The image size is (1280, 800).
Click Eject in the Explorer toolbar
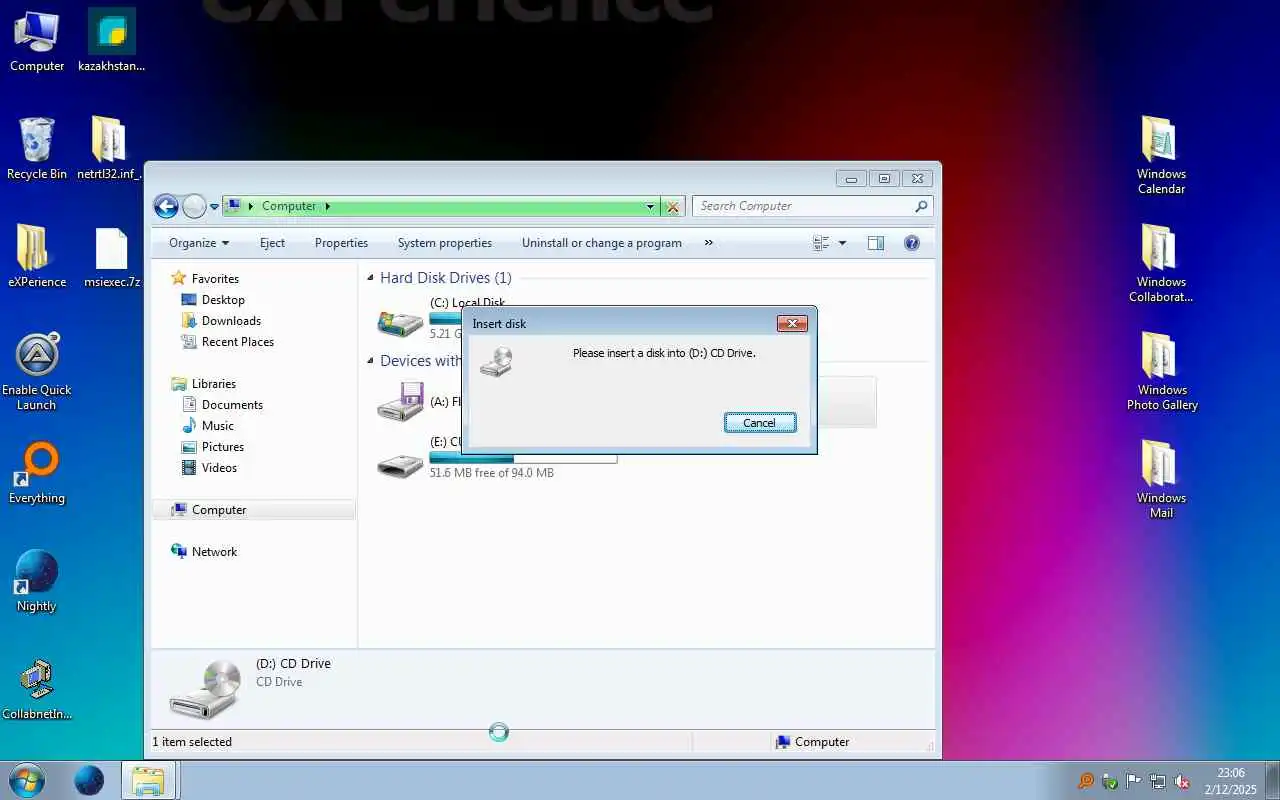pyautogui.click(x=272, y=243)
